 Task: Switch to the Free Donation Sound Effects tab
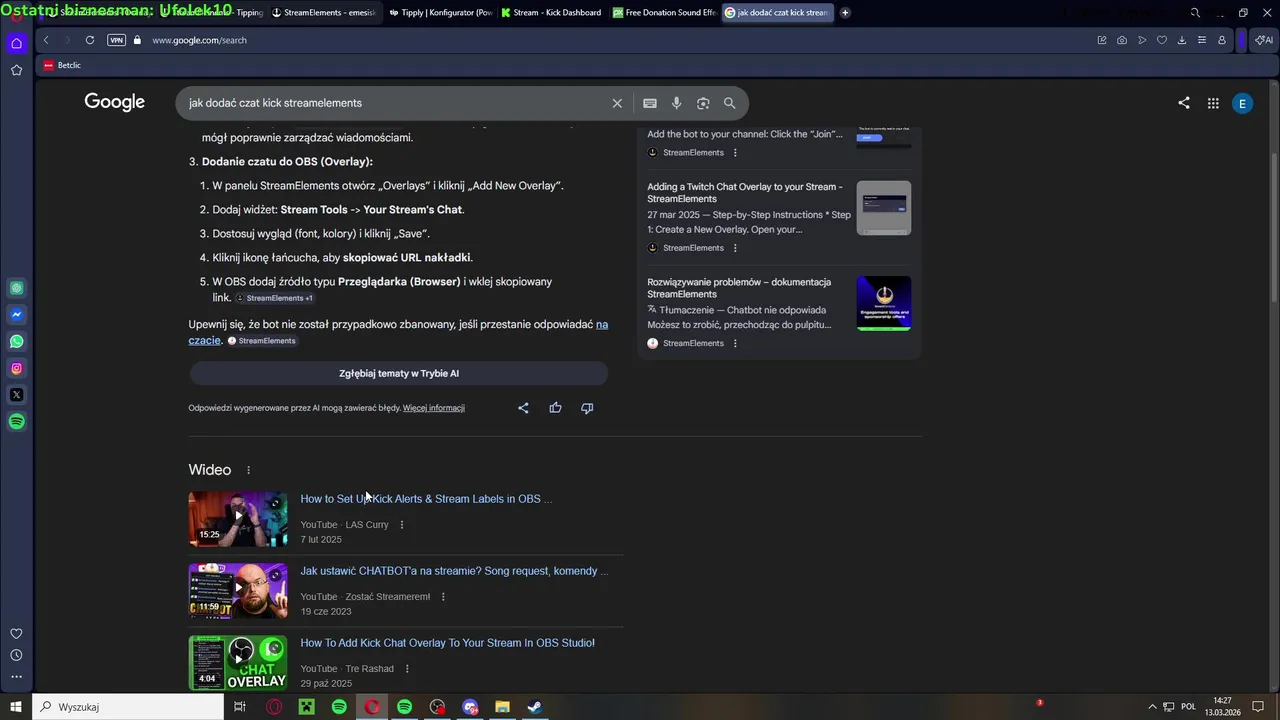(664, 13)
